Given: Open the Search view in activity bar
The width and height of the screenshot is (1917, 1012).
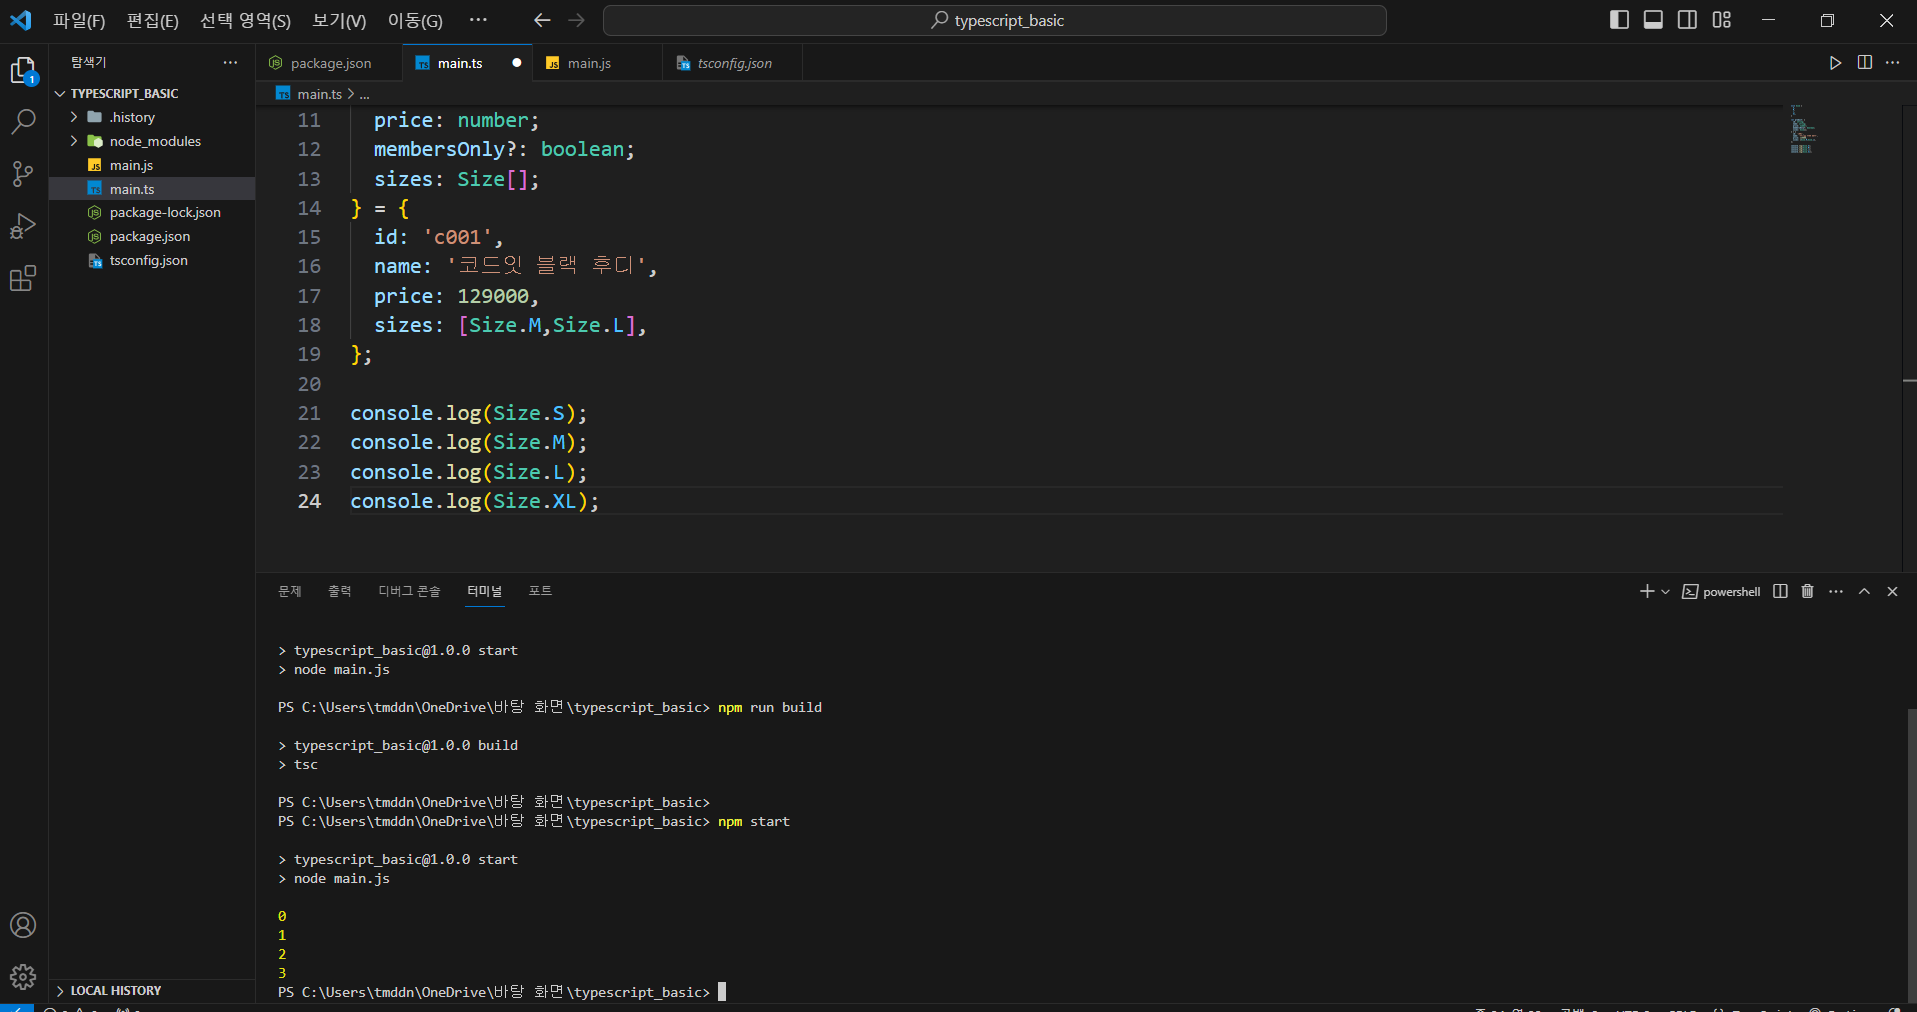Looking at the screenshot, I should click(23, 122).
